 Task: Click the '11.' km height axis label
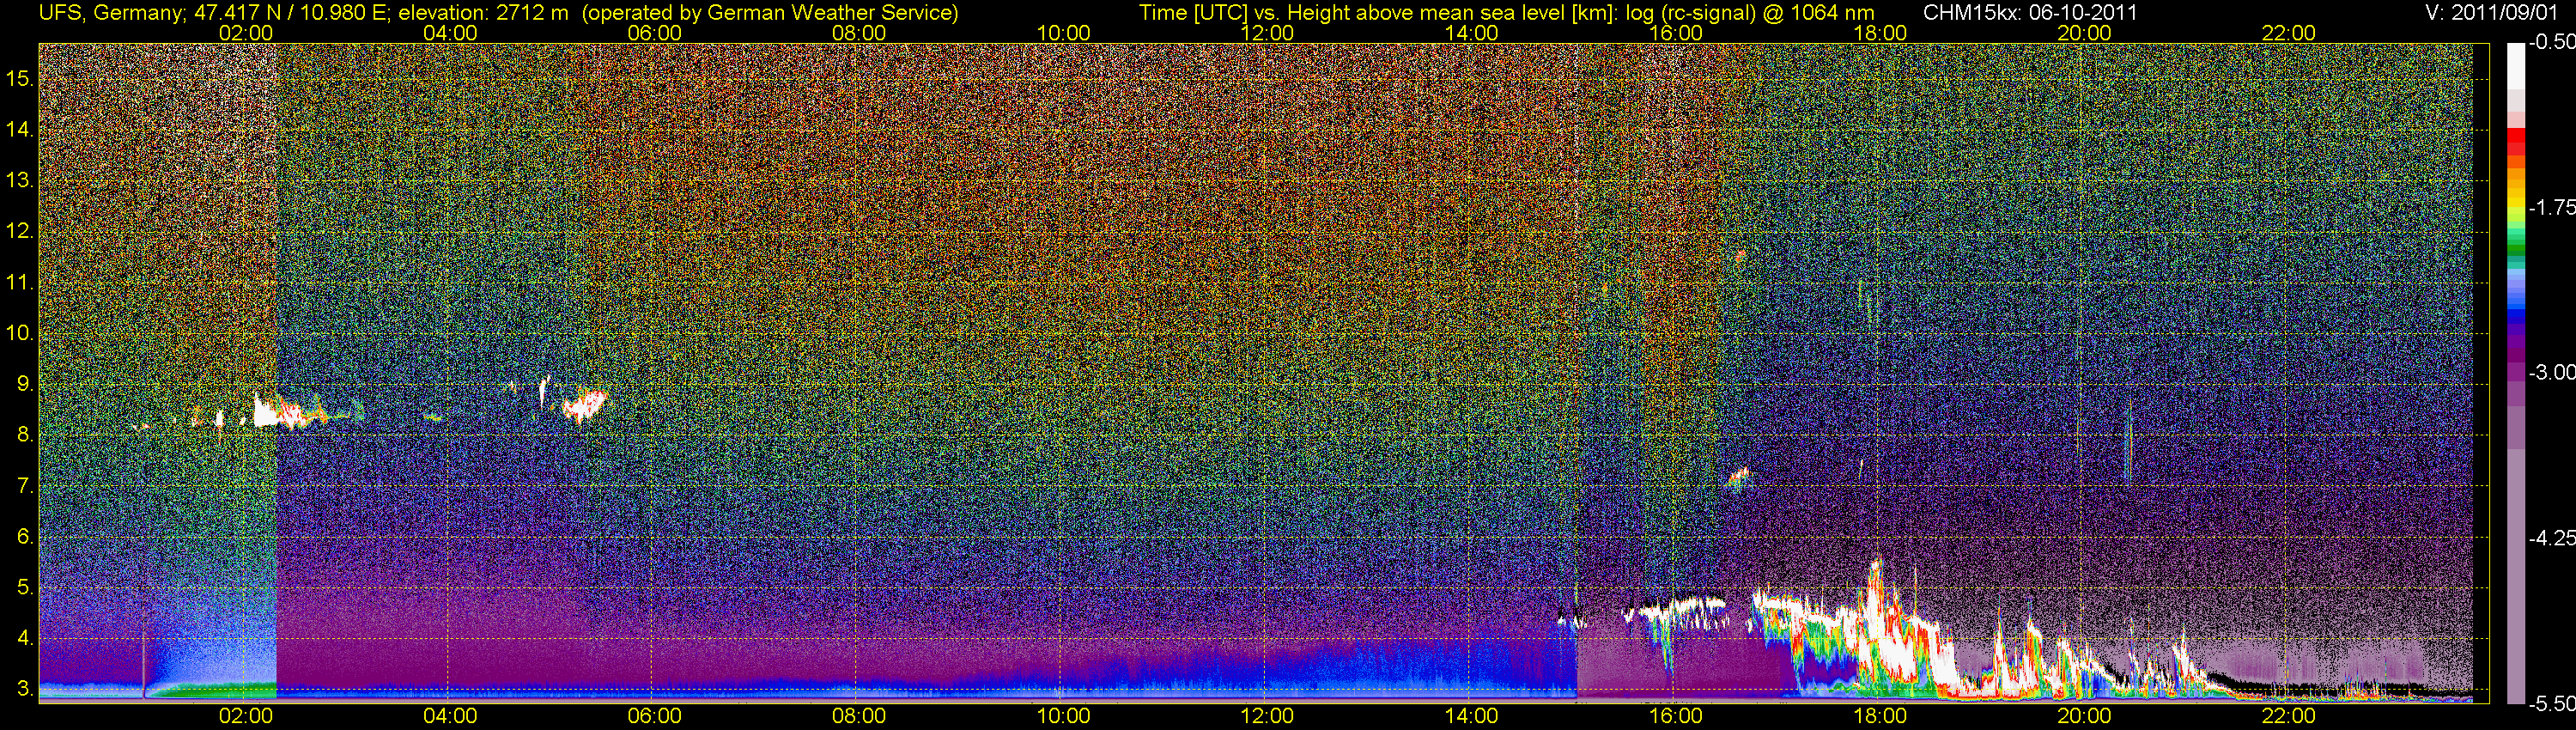pos(20,282)
